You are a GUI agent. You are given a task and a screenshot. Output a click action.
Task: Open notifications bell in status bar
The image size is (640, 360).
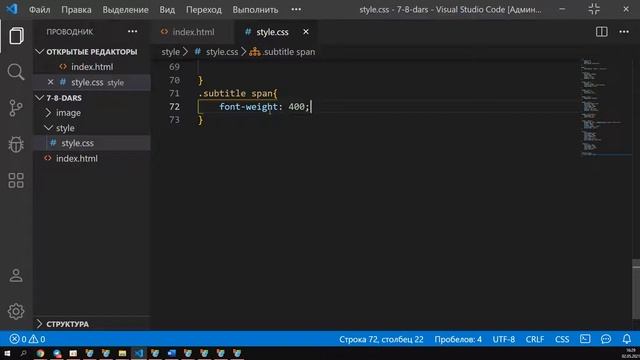[x=627, y=339]
